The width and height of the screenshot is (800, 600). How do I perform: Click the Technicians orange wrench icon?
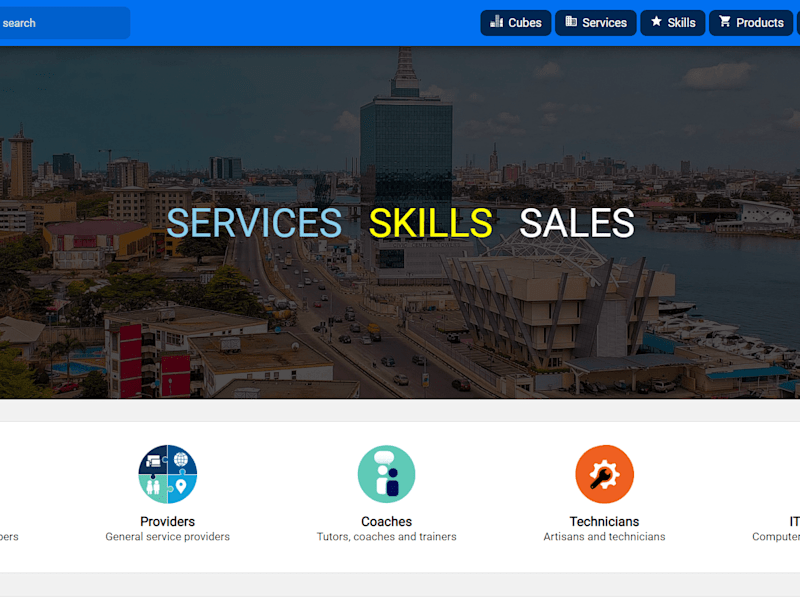[x=605, y=474]
